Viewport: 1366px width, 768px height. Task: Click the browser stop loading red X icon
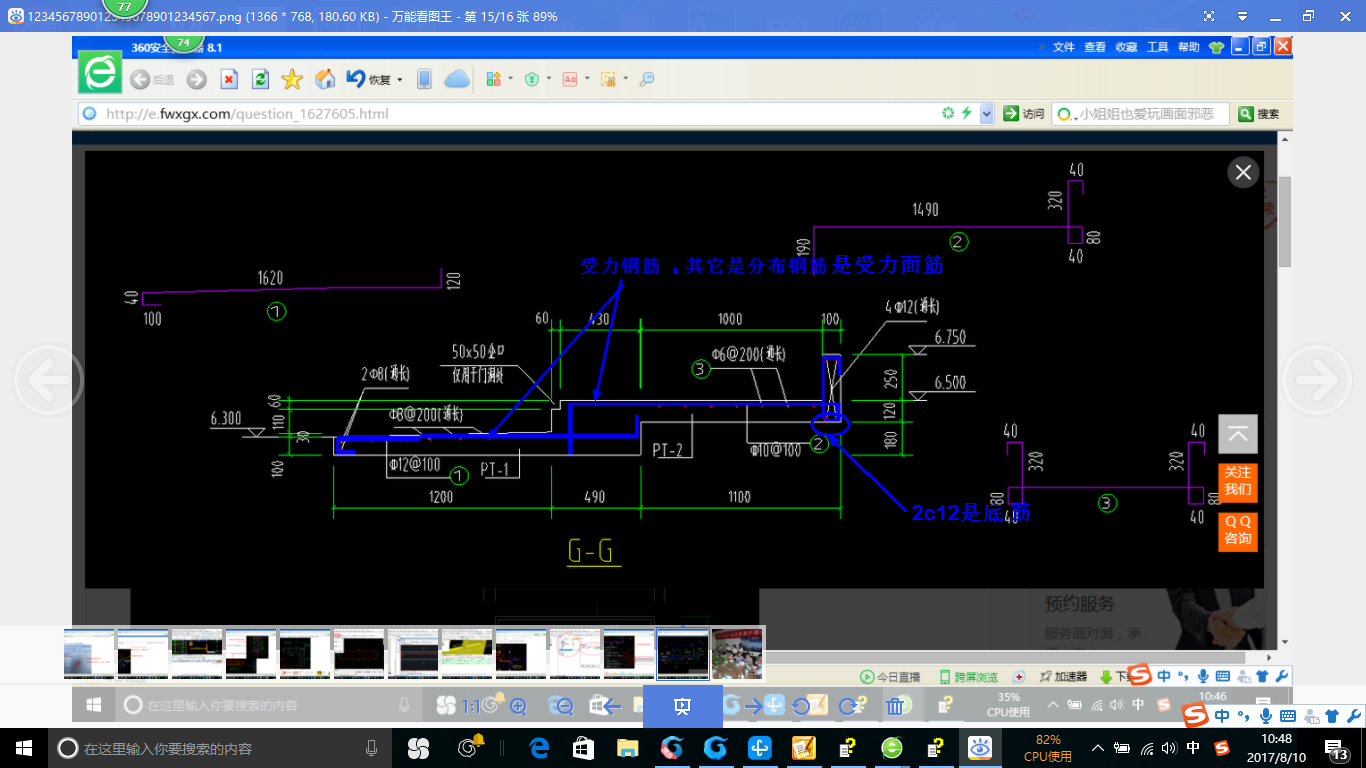[229, 79]
